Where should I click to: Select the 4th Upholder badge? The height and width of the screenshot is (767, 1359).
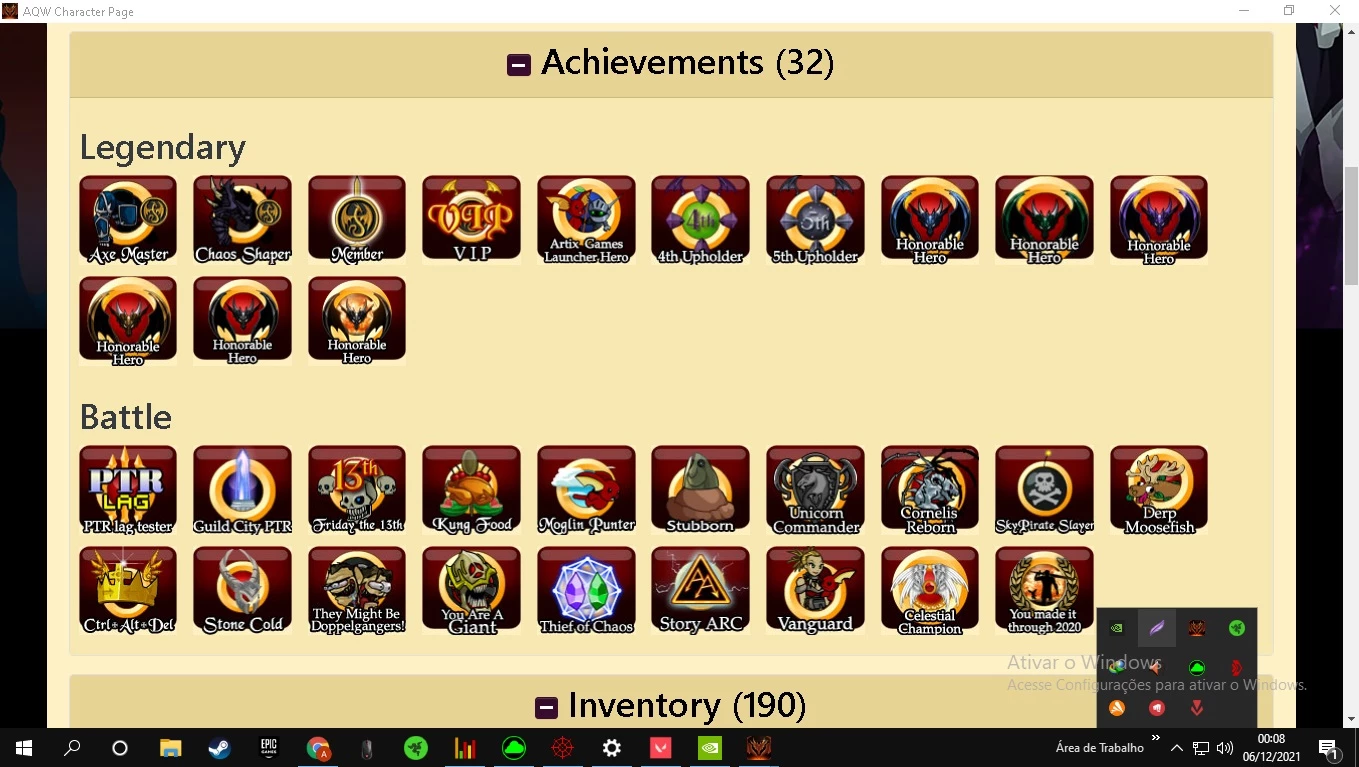(700, 219)
